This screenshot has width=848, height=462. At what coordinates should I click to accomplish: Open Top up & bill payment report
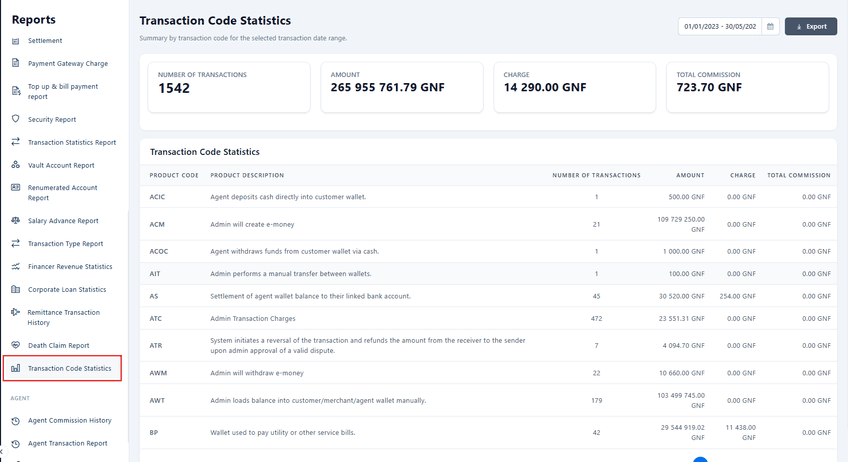pos(63,91)
